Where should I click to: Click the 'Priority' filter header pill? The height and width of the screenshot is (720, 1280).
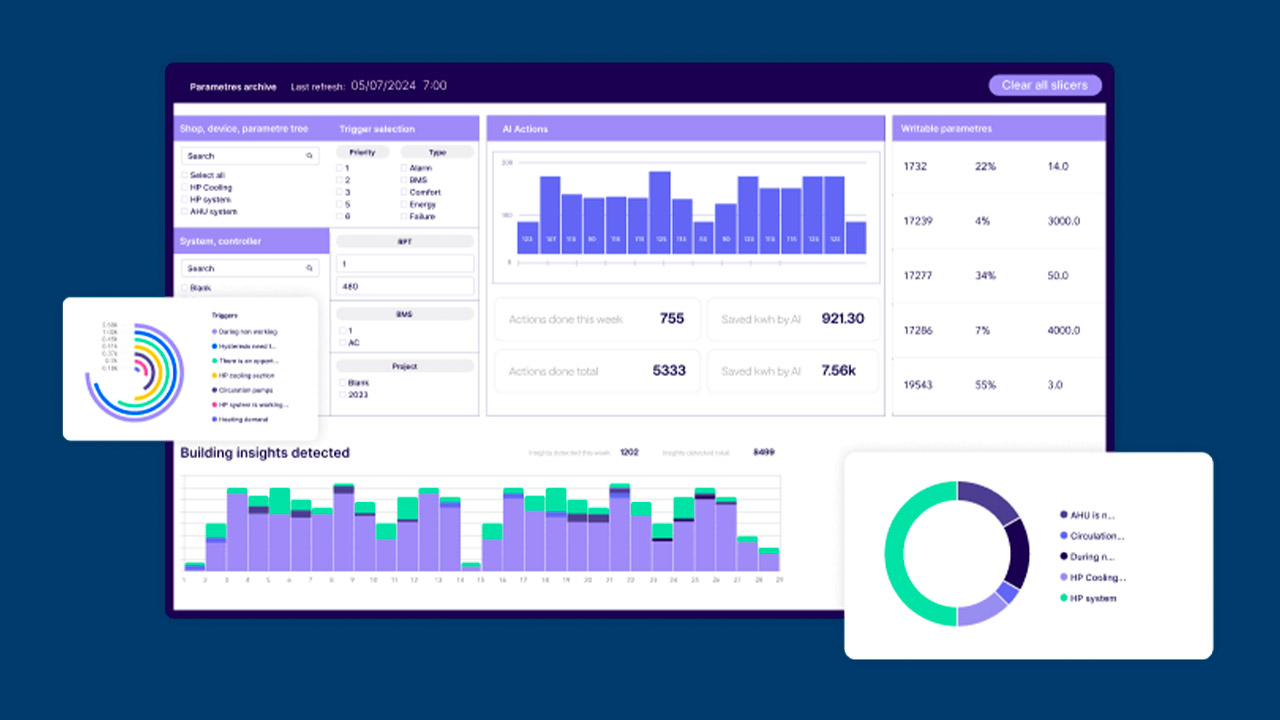tap(362, 152)
